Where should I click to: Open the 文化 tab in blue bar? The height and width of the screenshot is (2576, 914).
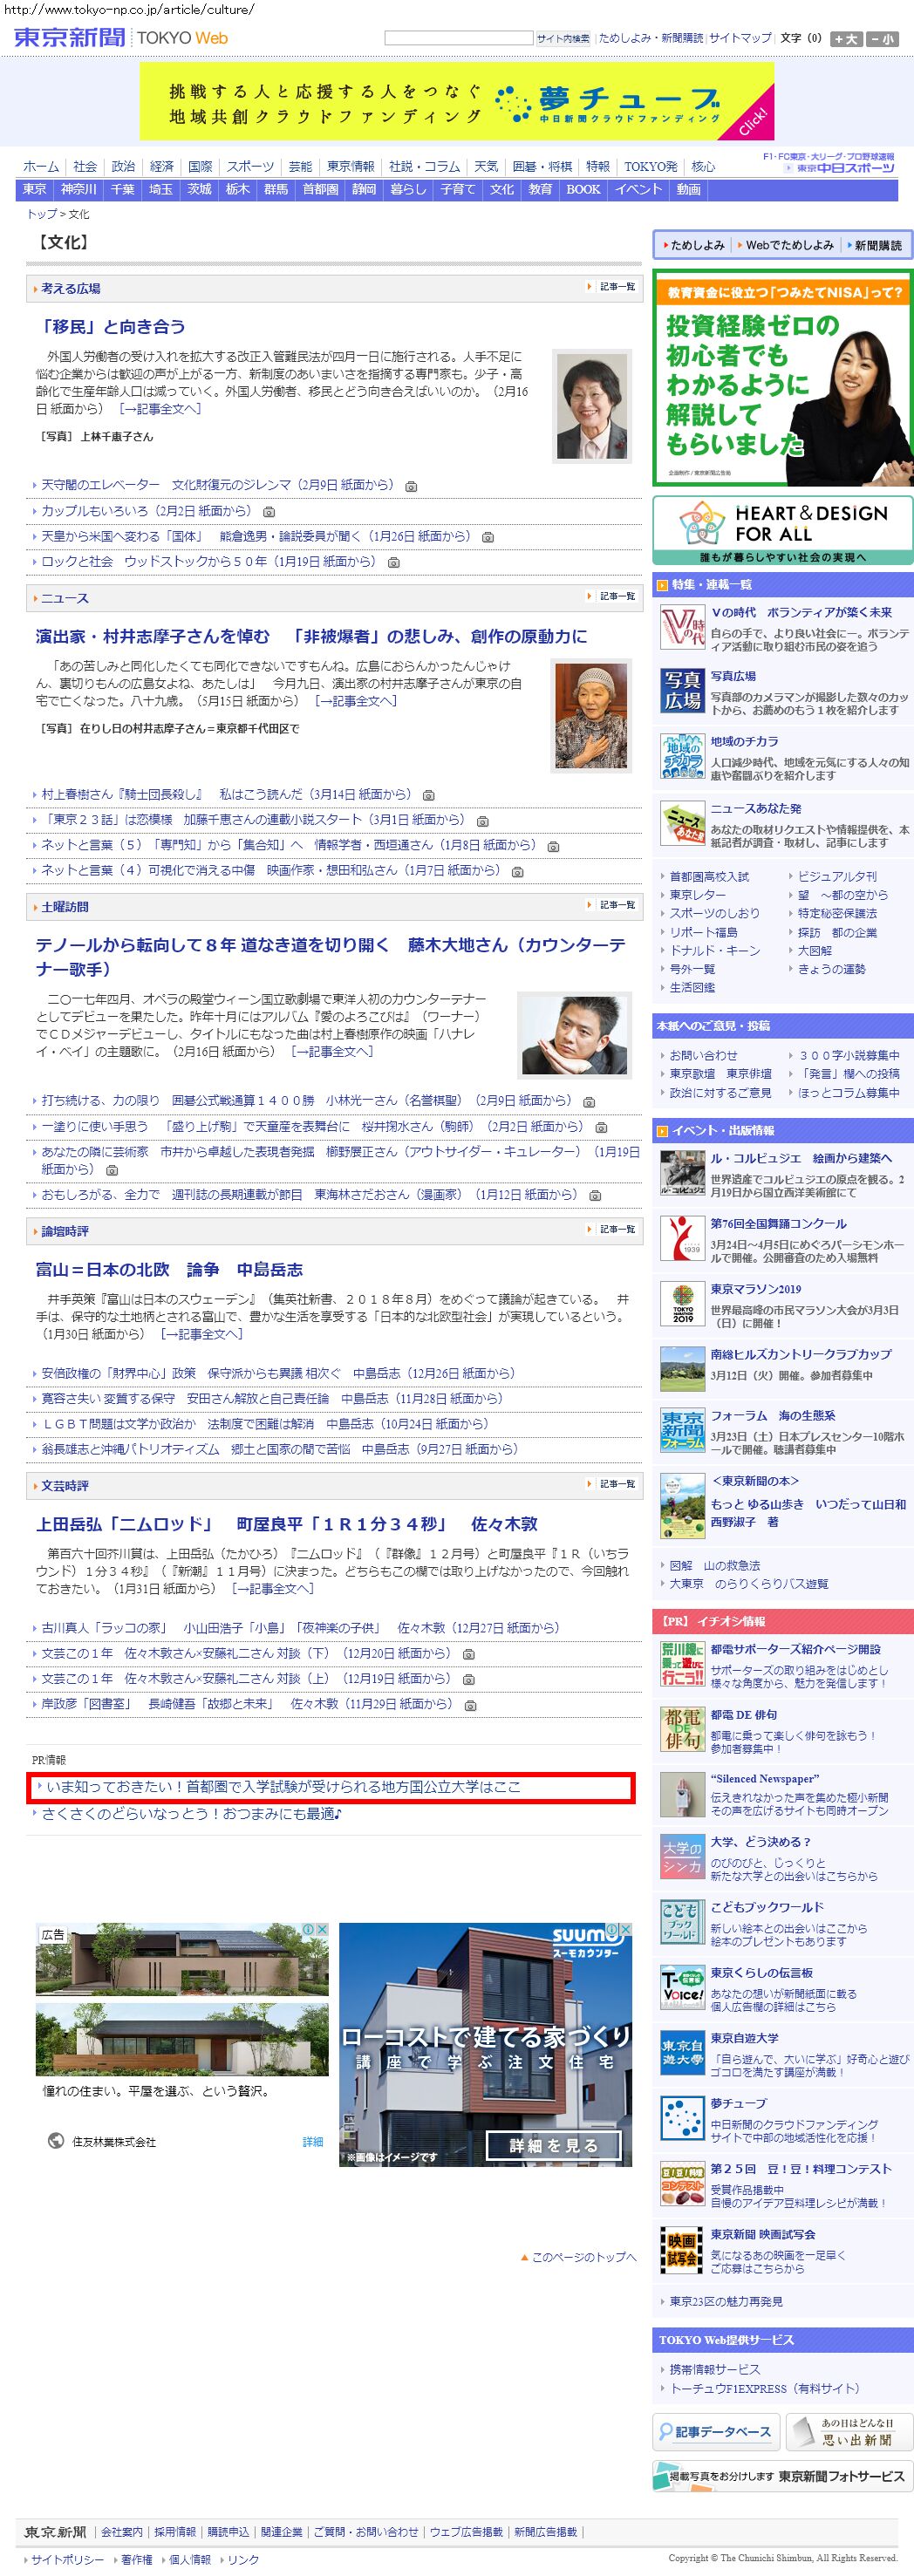point(502,189)
